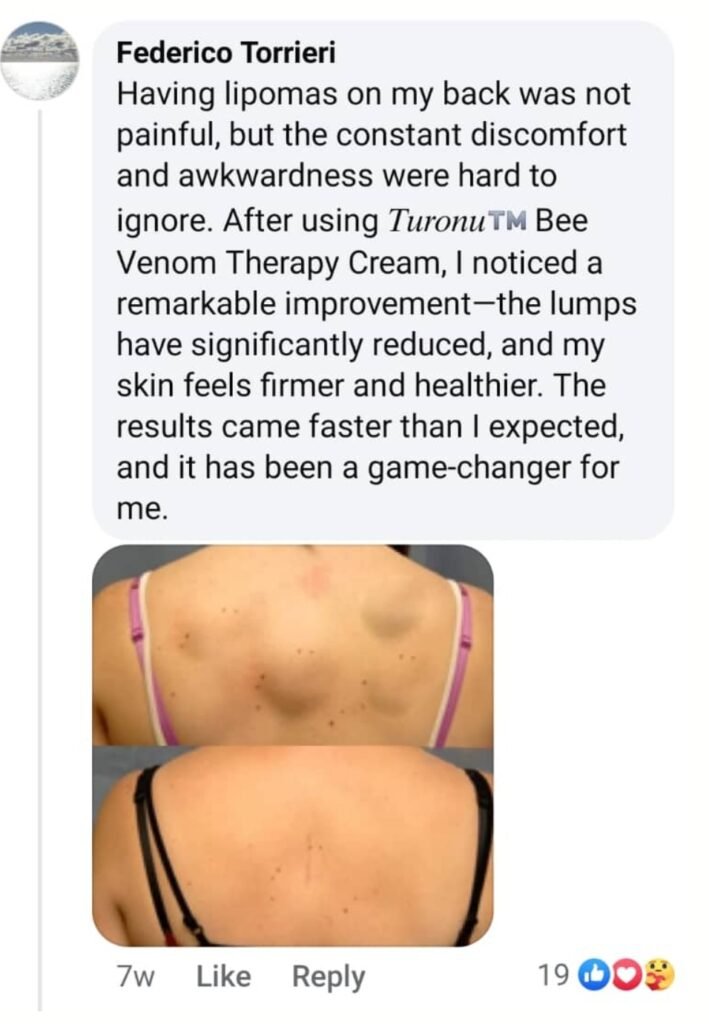709x1024 pixels.
Task: Click the care emoji reaction icon
Action: 657,975
